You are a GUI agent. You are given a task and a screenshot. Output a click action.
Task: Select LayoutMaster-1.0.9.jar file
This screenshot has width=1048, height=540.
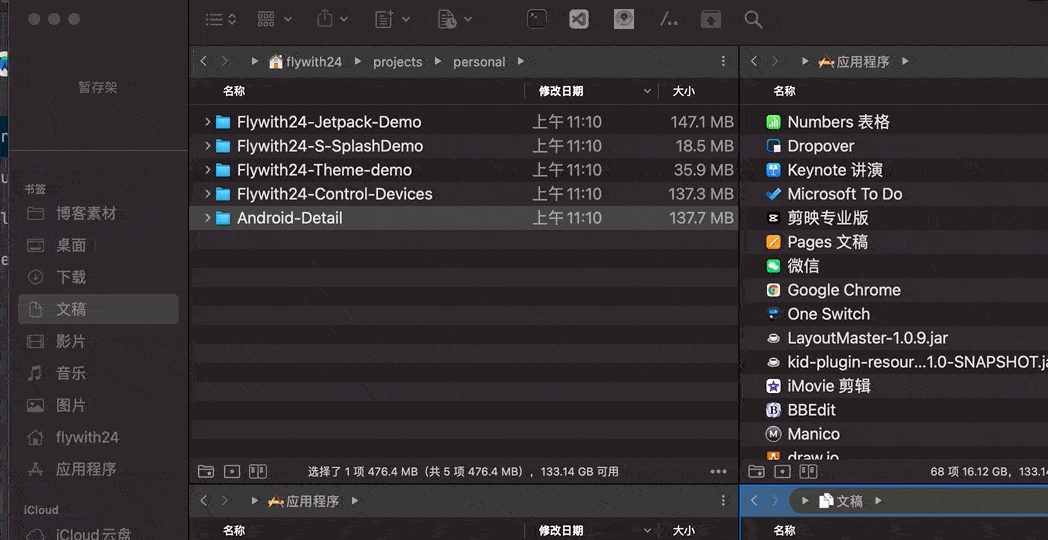click(868, 338)
